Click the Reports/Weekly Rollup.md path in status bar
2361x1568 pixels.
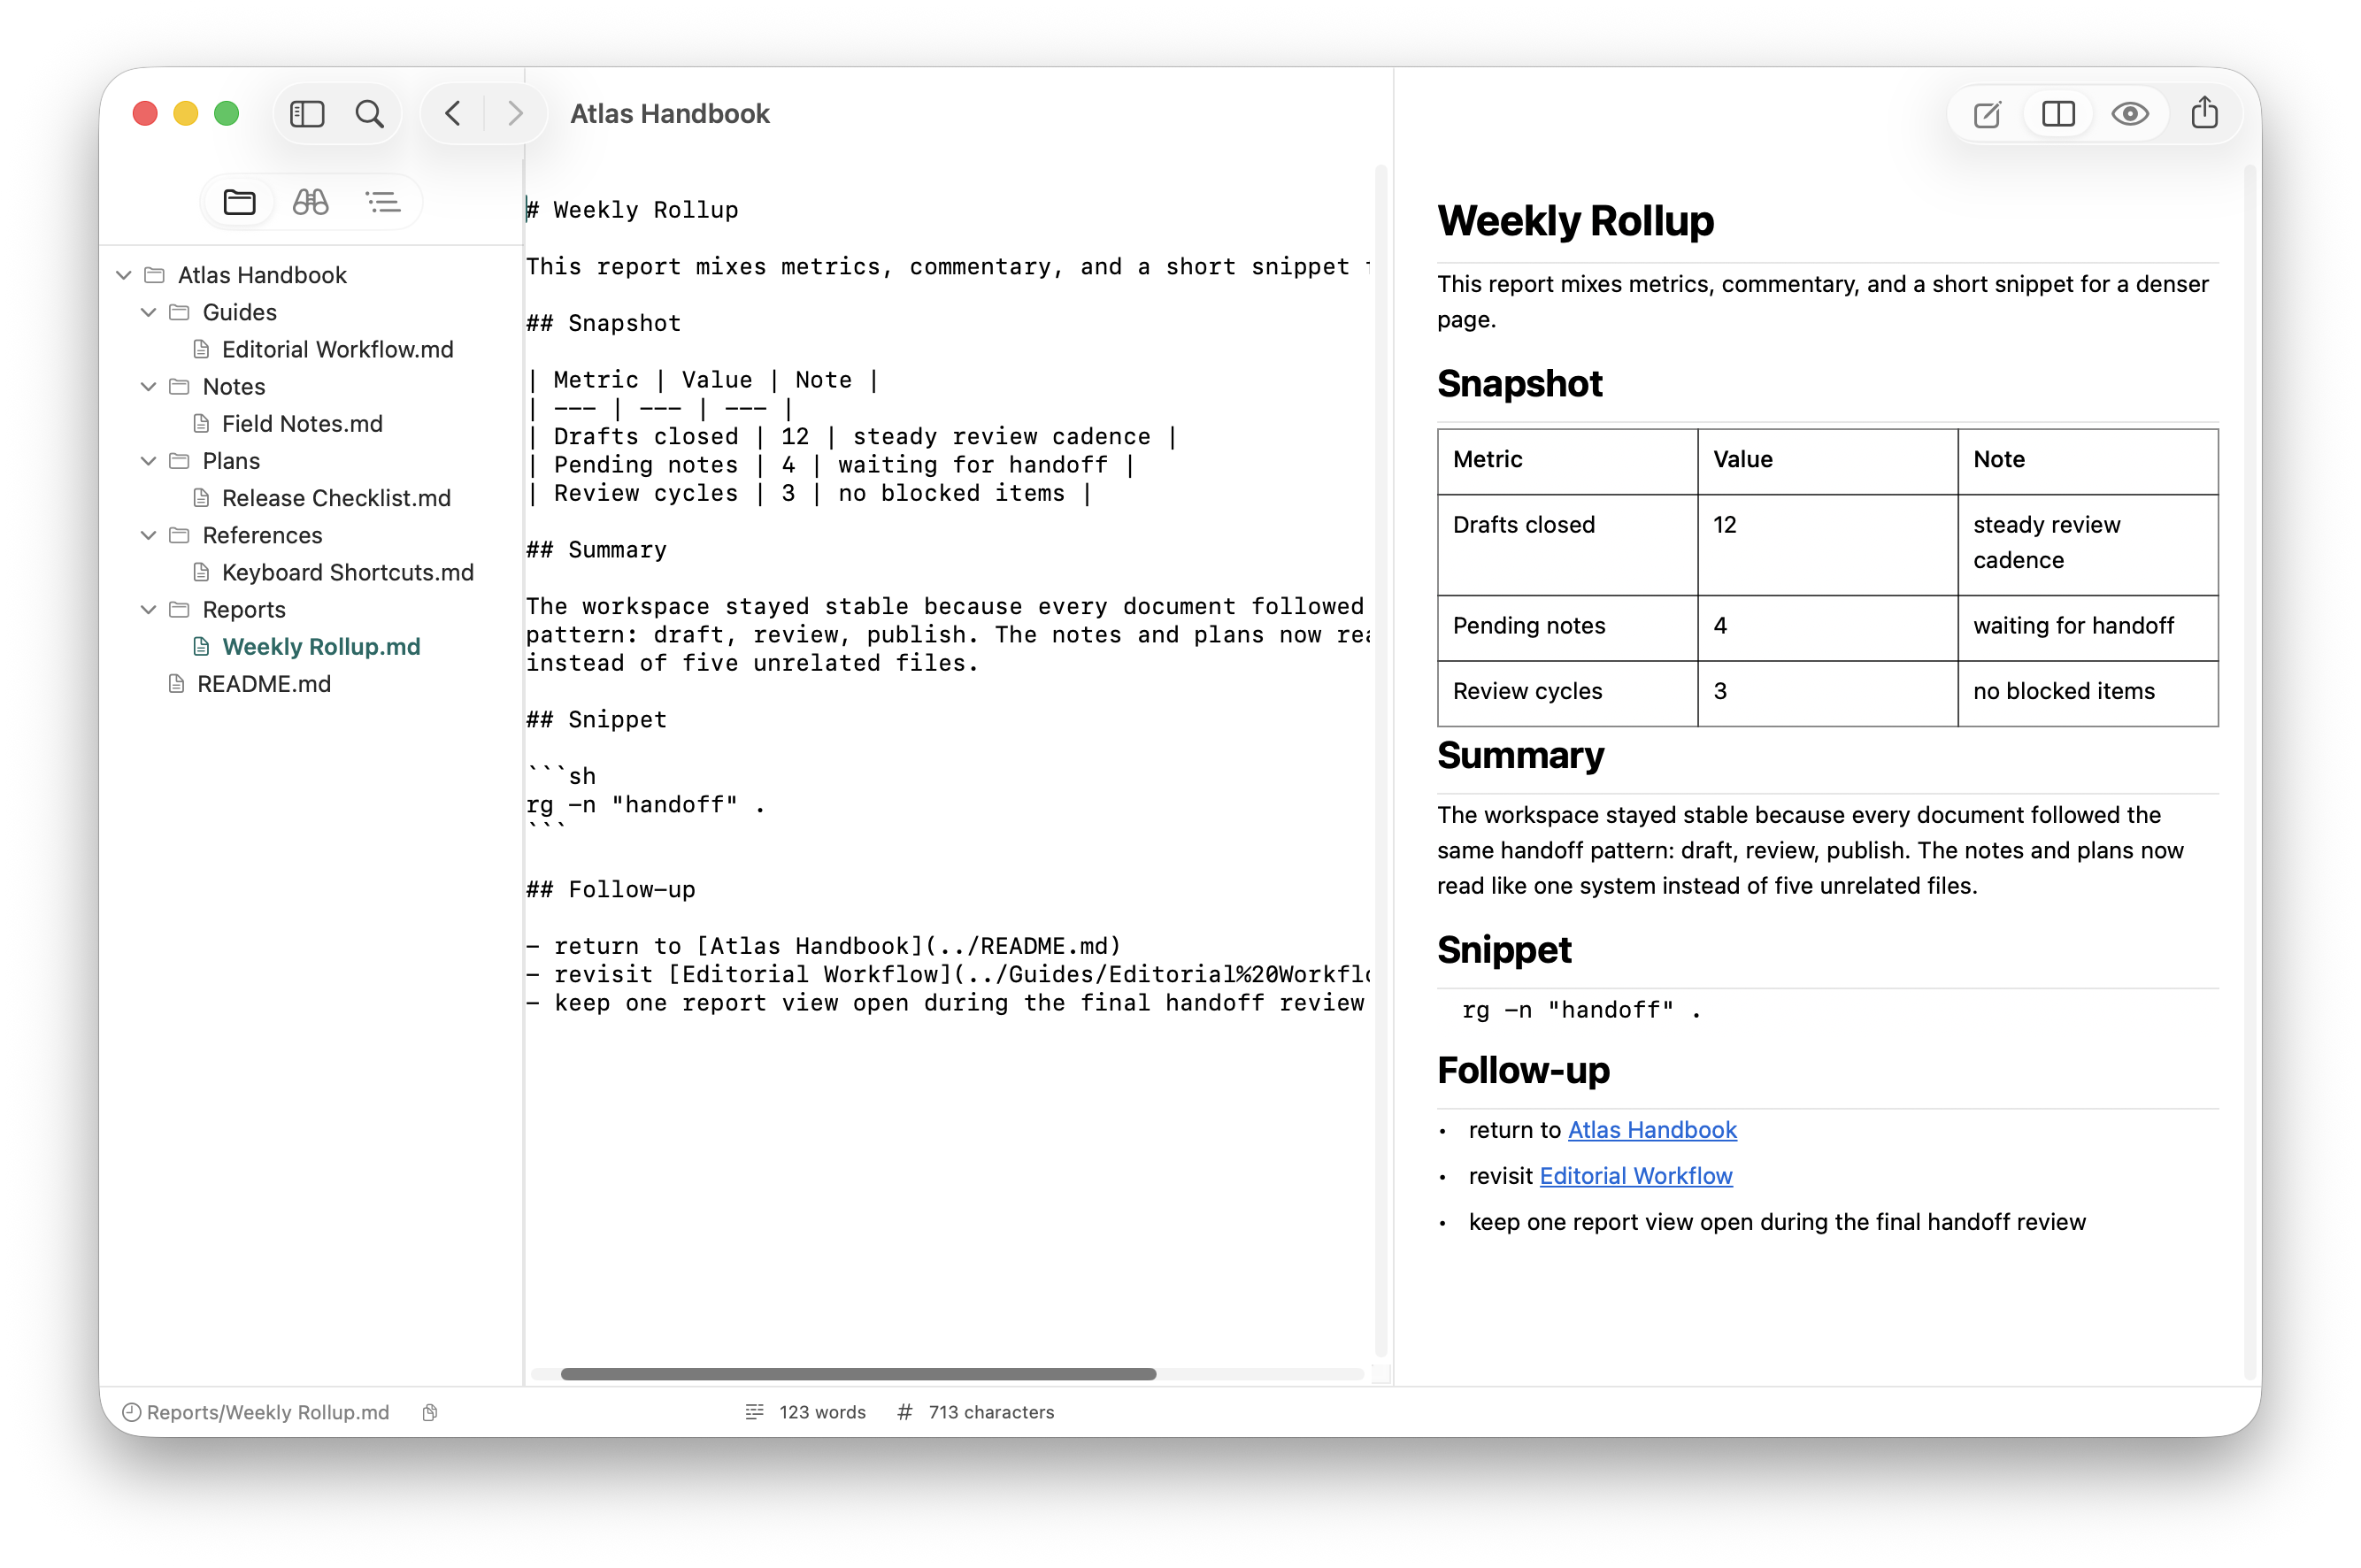[268, 1412]
